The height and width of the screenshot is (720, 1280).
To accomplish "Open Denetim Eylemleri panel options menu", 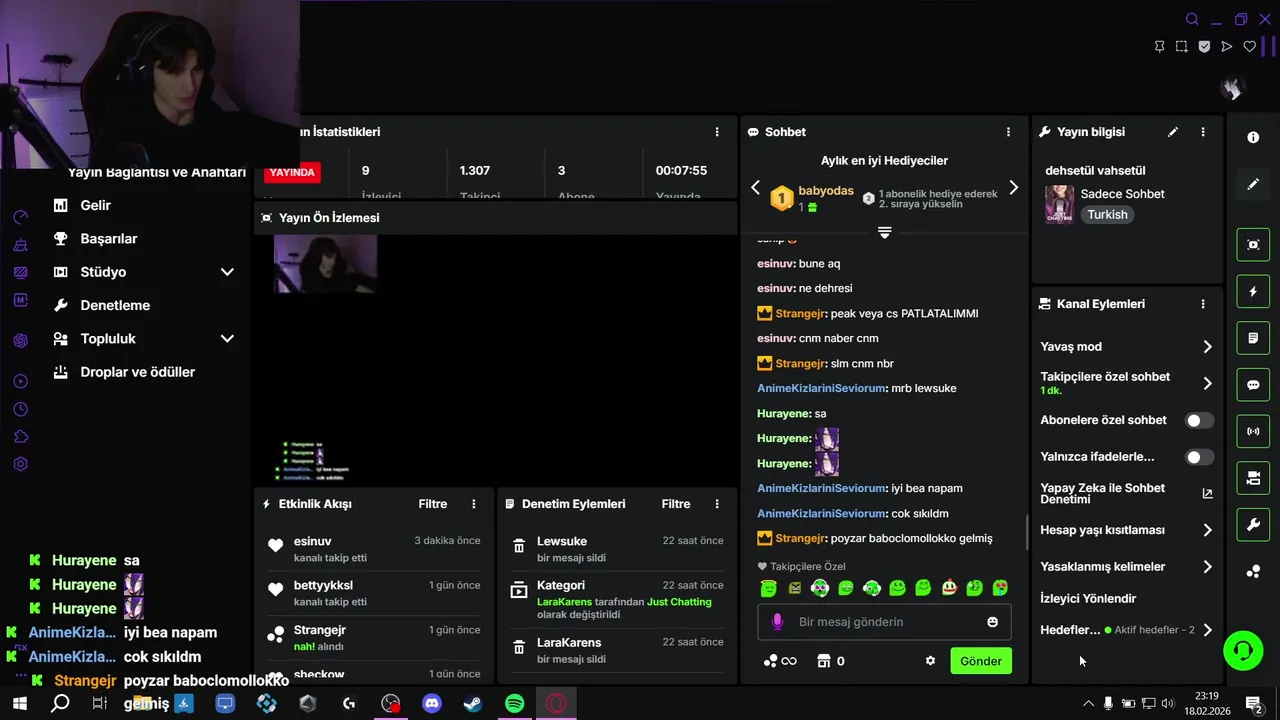I will click(717, 504).
